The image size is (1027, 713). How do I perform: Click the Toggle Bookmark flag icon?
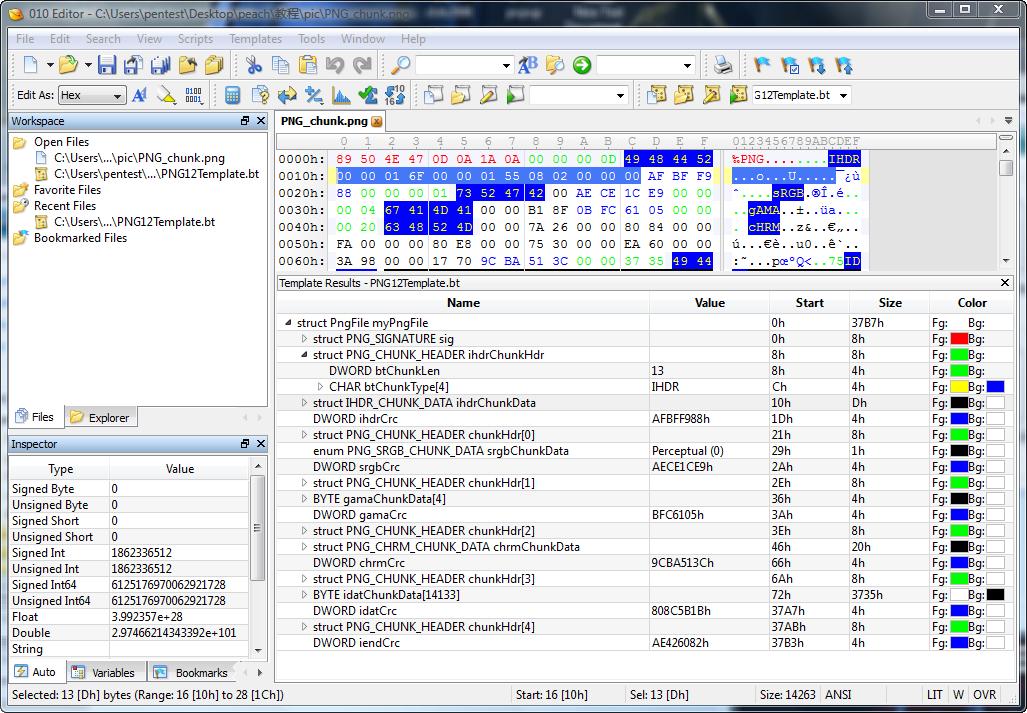[x=762, y=66]
